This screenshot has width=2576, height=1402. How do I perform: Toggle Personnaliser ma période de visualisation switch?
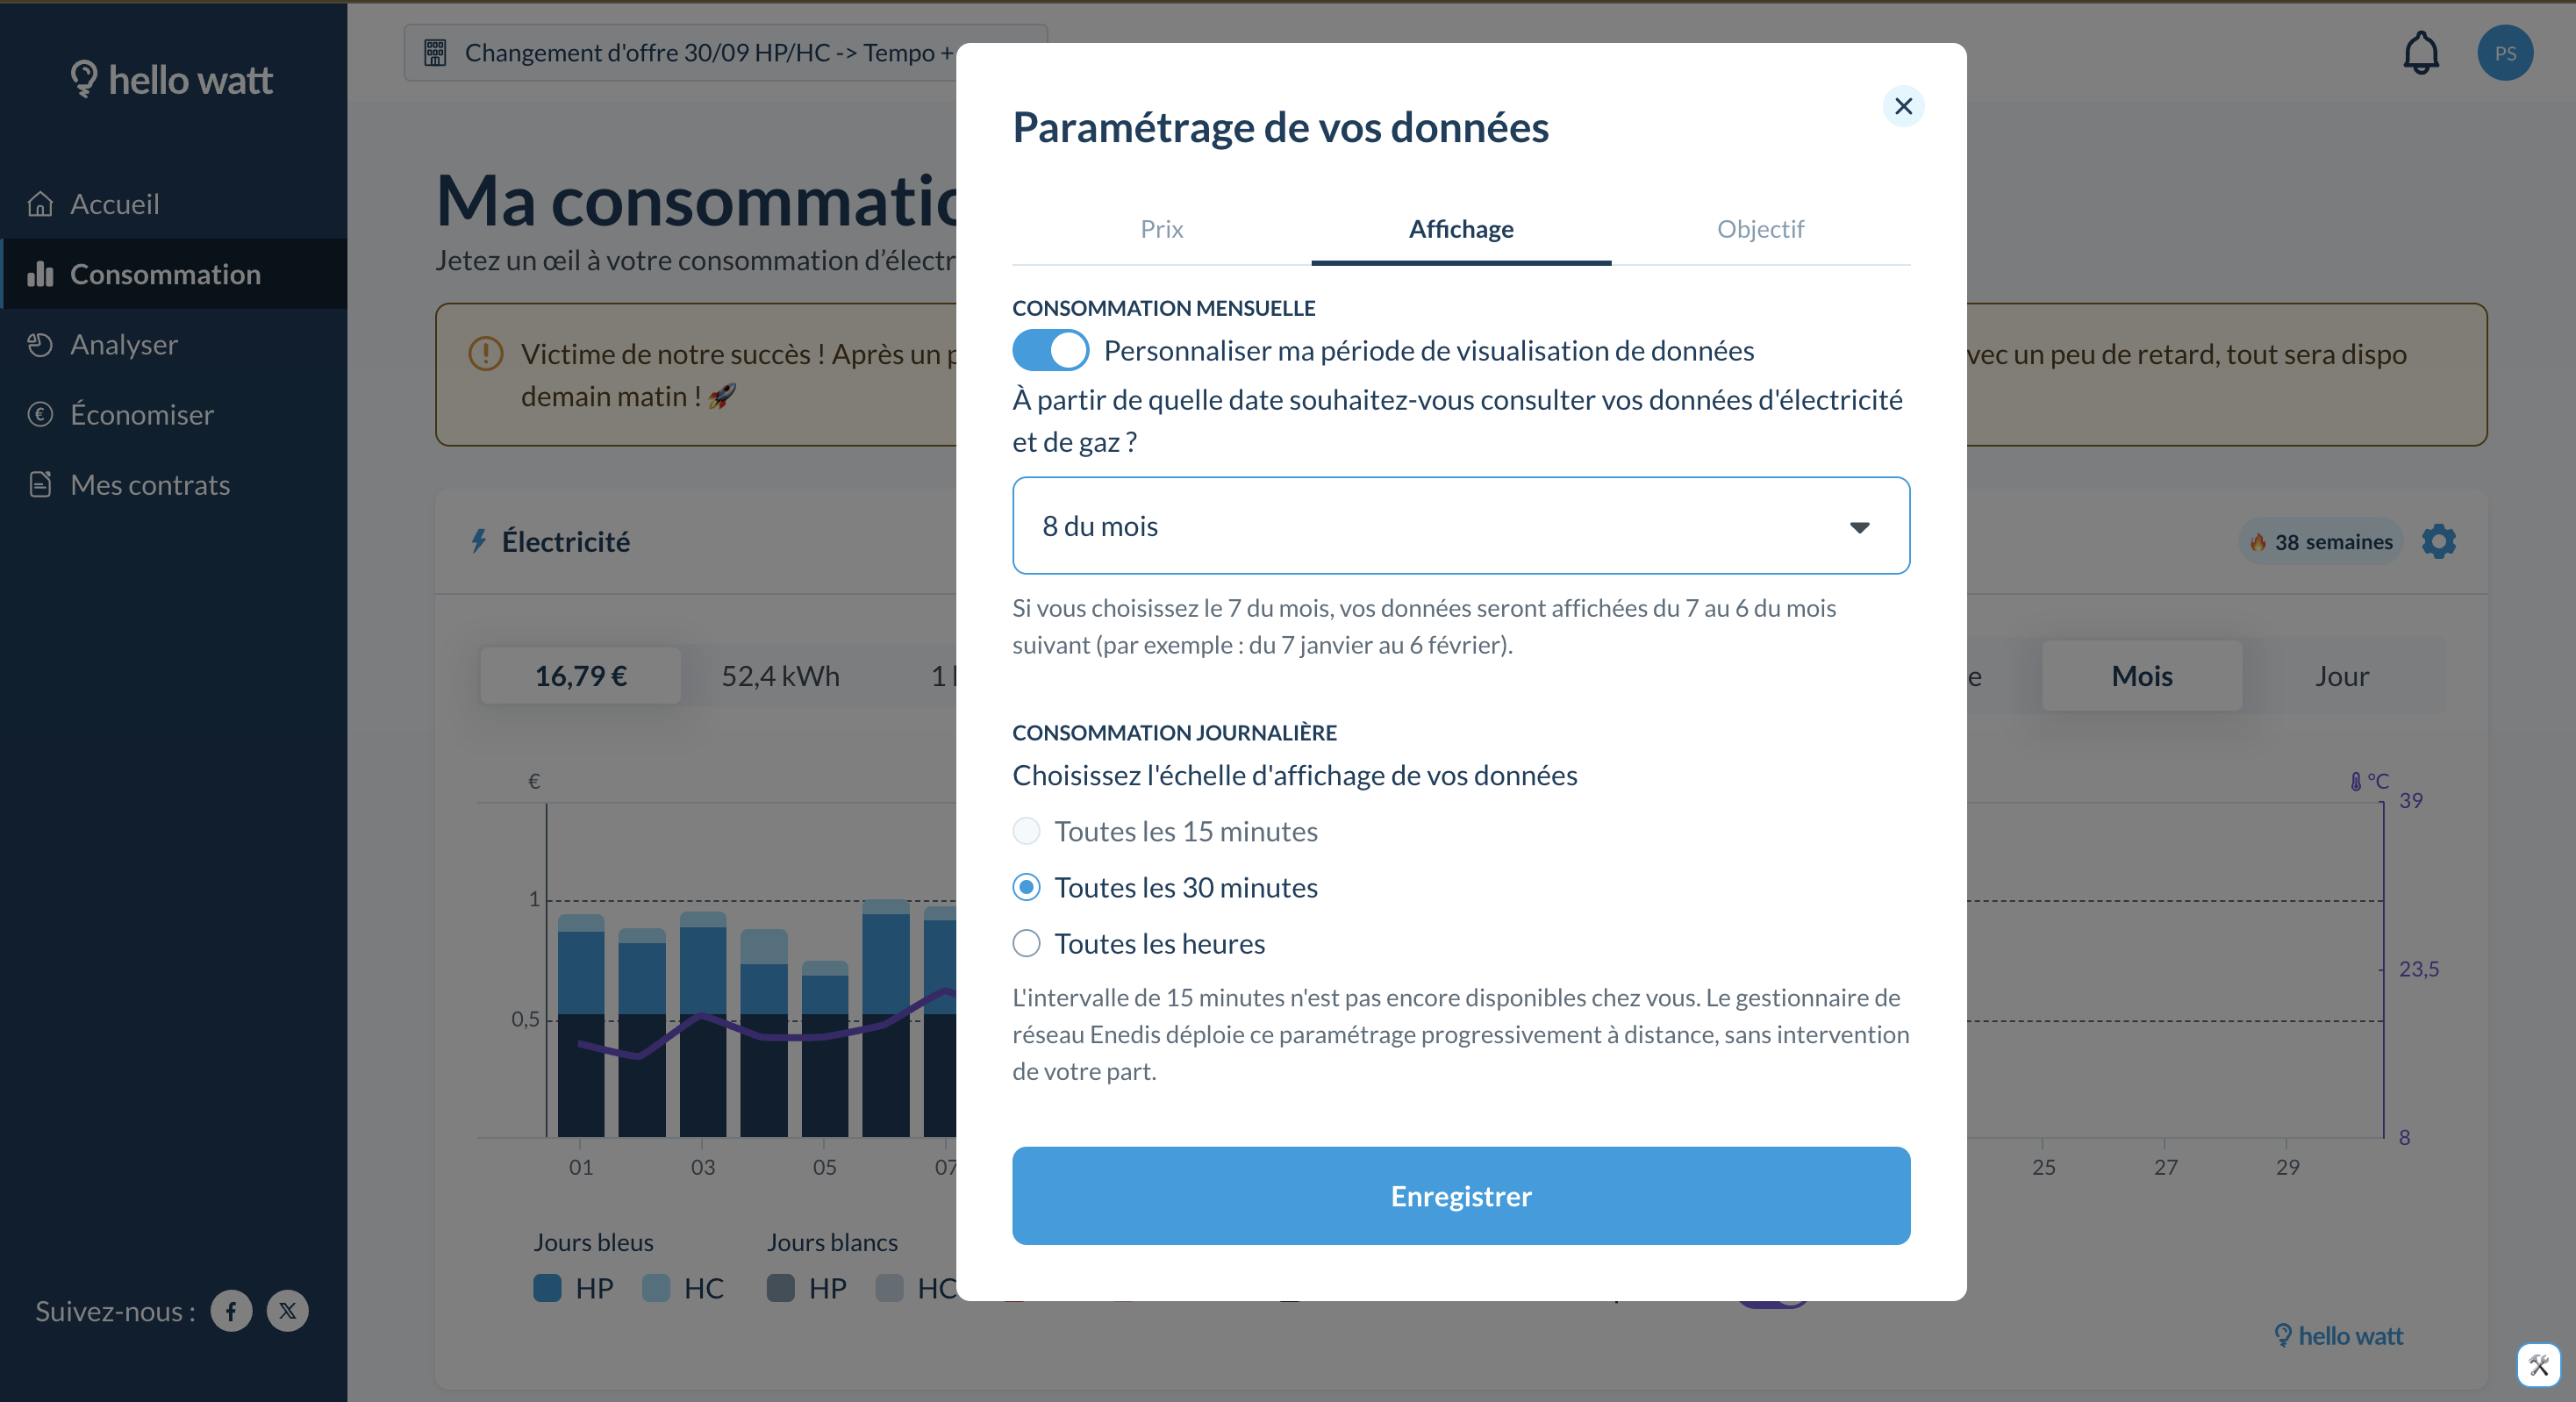tap(1050, 350)
